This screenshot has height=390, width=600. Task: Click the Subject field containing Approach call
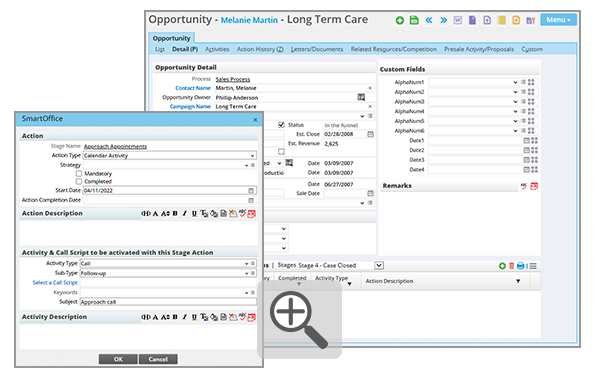point(168,302)
